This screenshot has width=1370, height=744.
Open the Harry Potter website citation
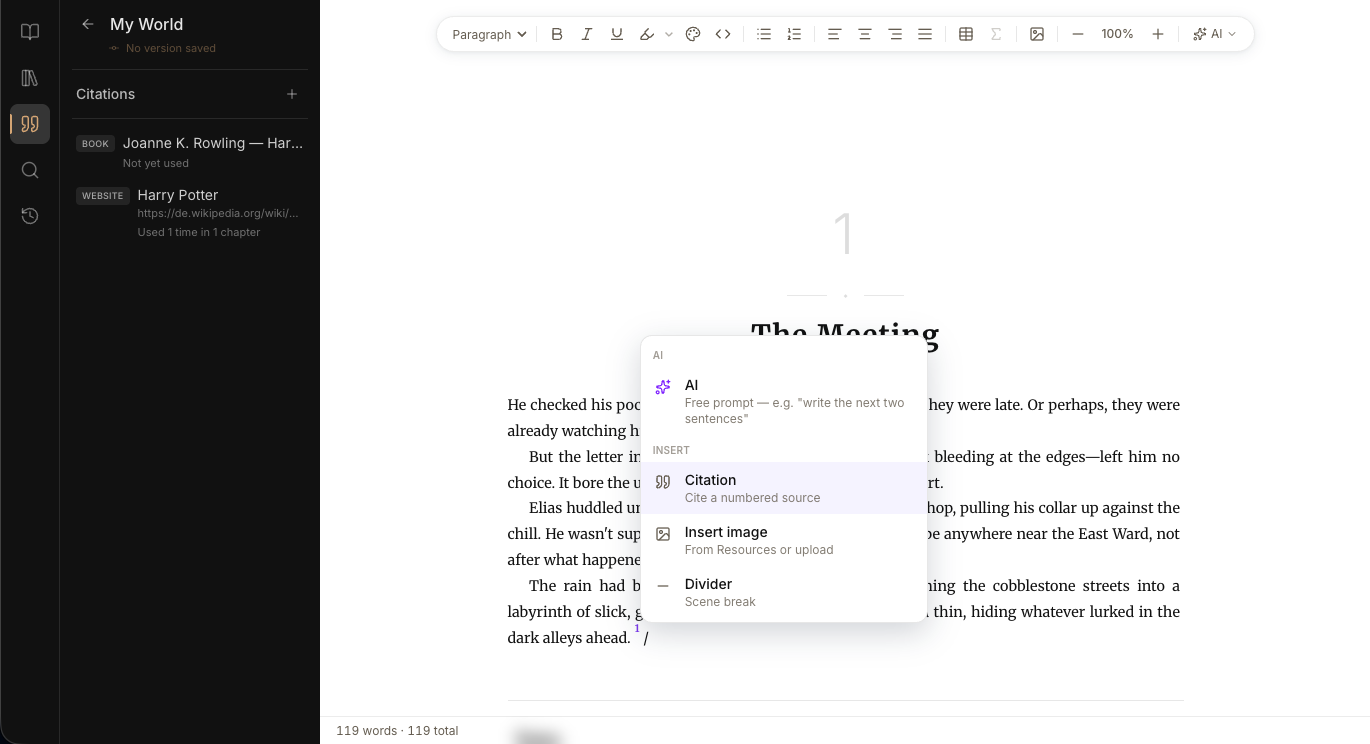189,213
